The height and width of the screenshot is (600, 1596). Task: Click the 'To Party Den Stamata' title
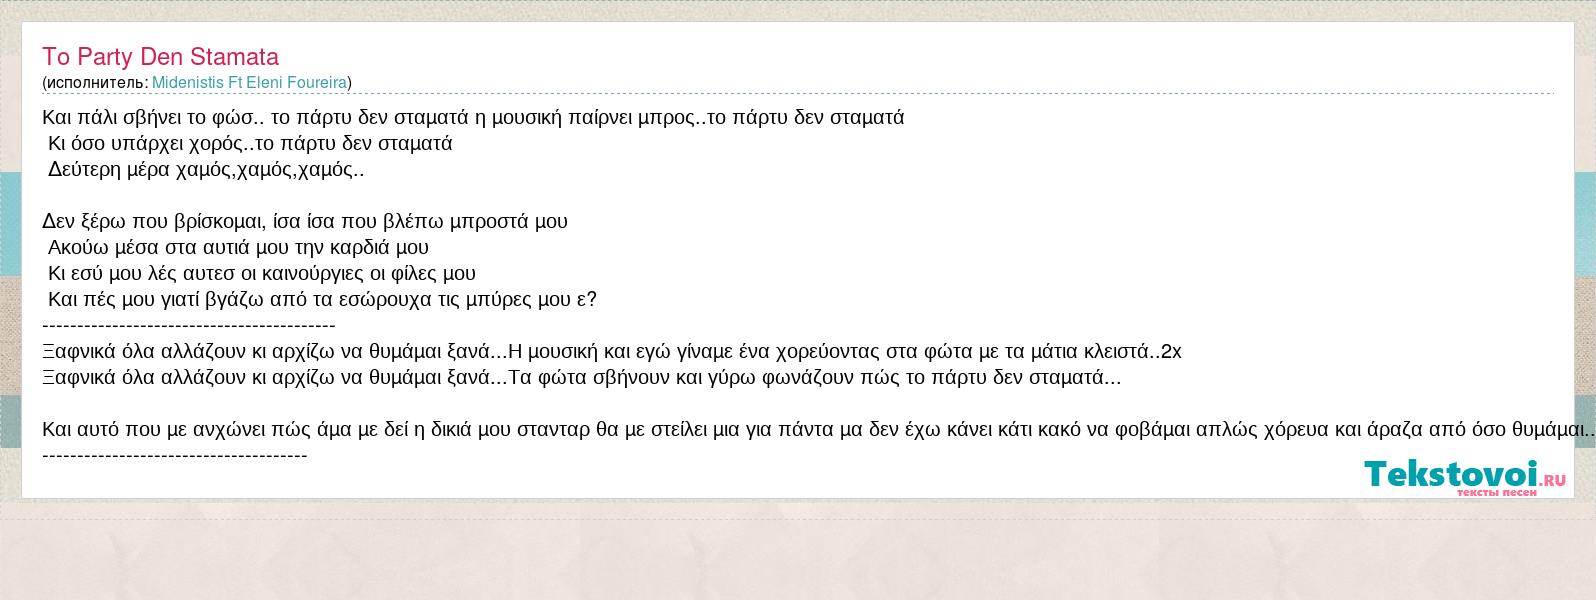[x=160, y=56]
